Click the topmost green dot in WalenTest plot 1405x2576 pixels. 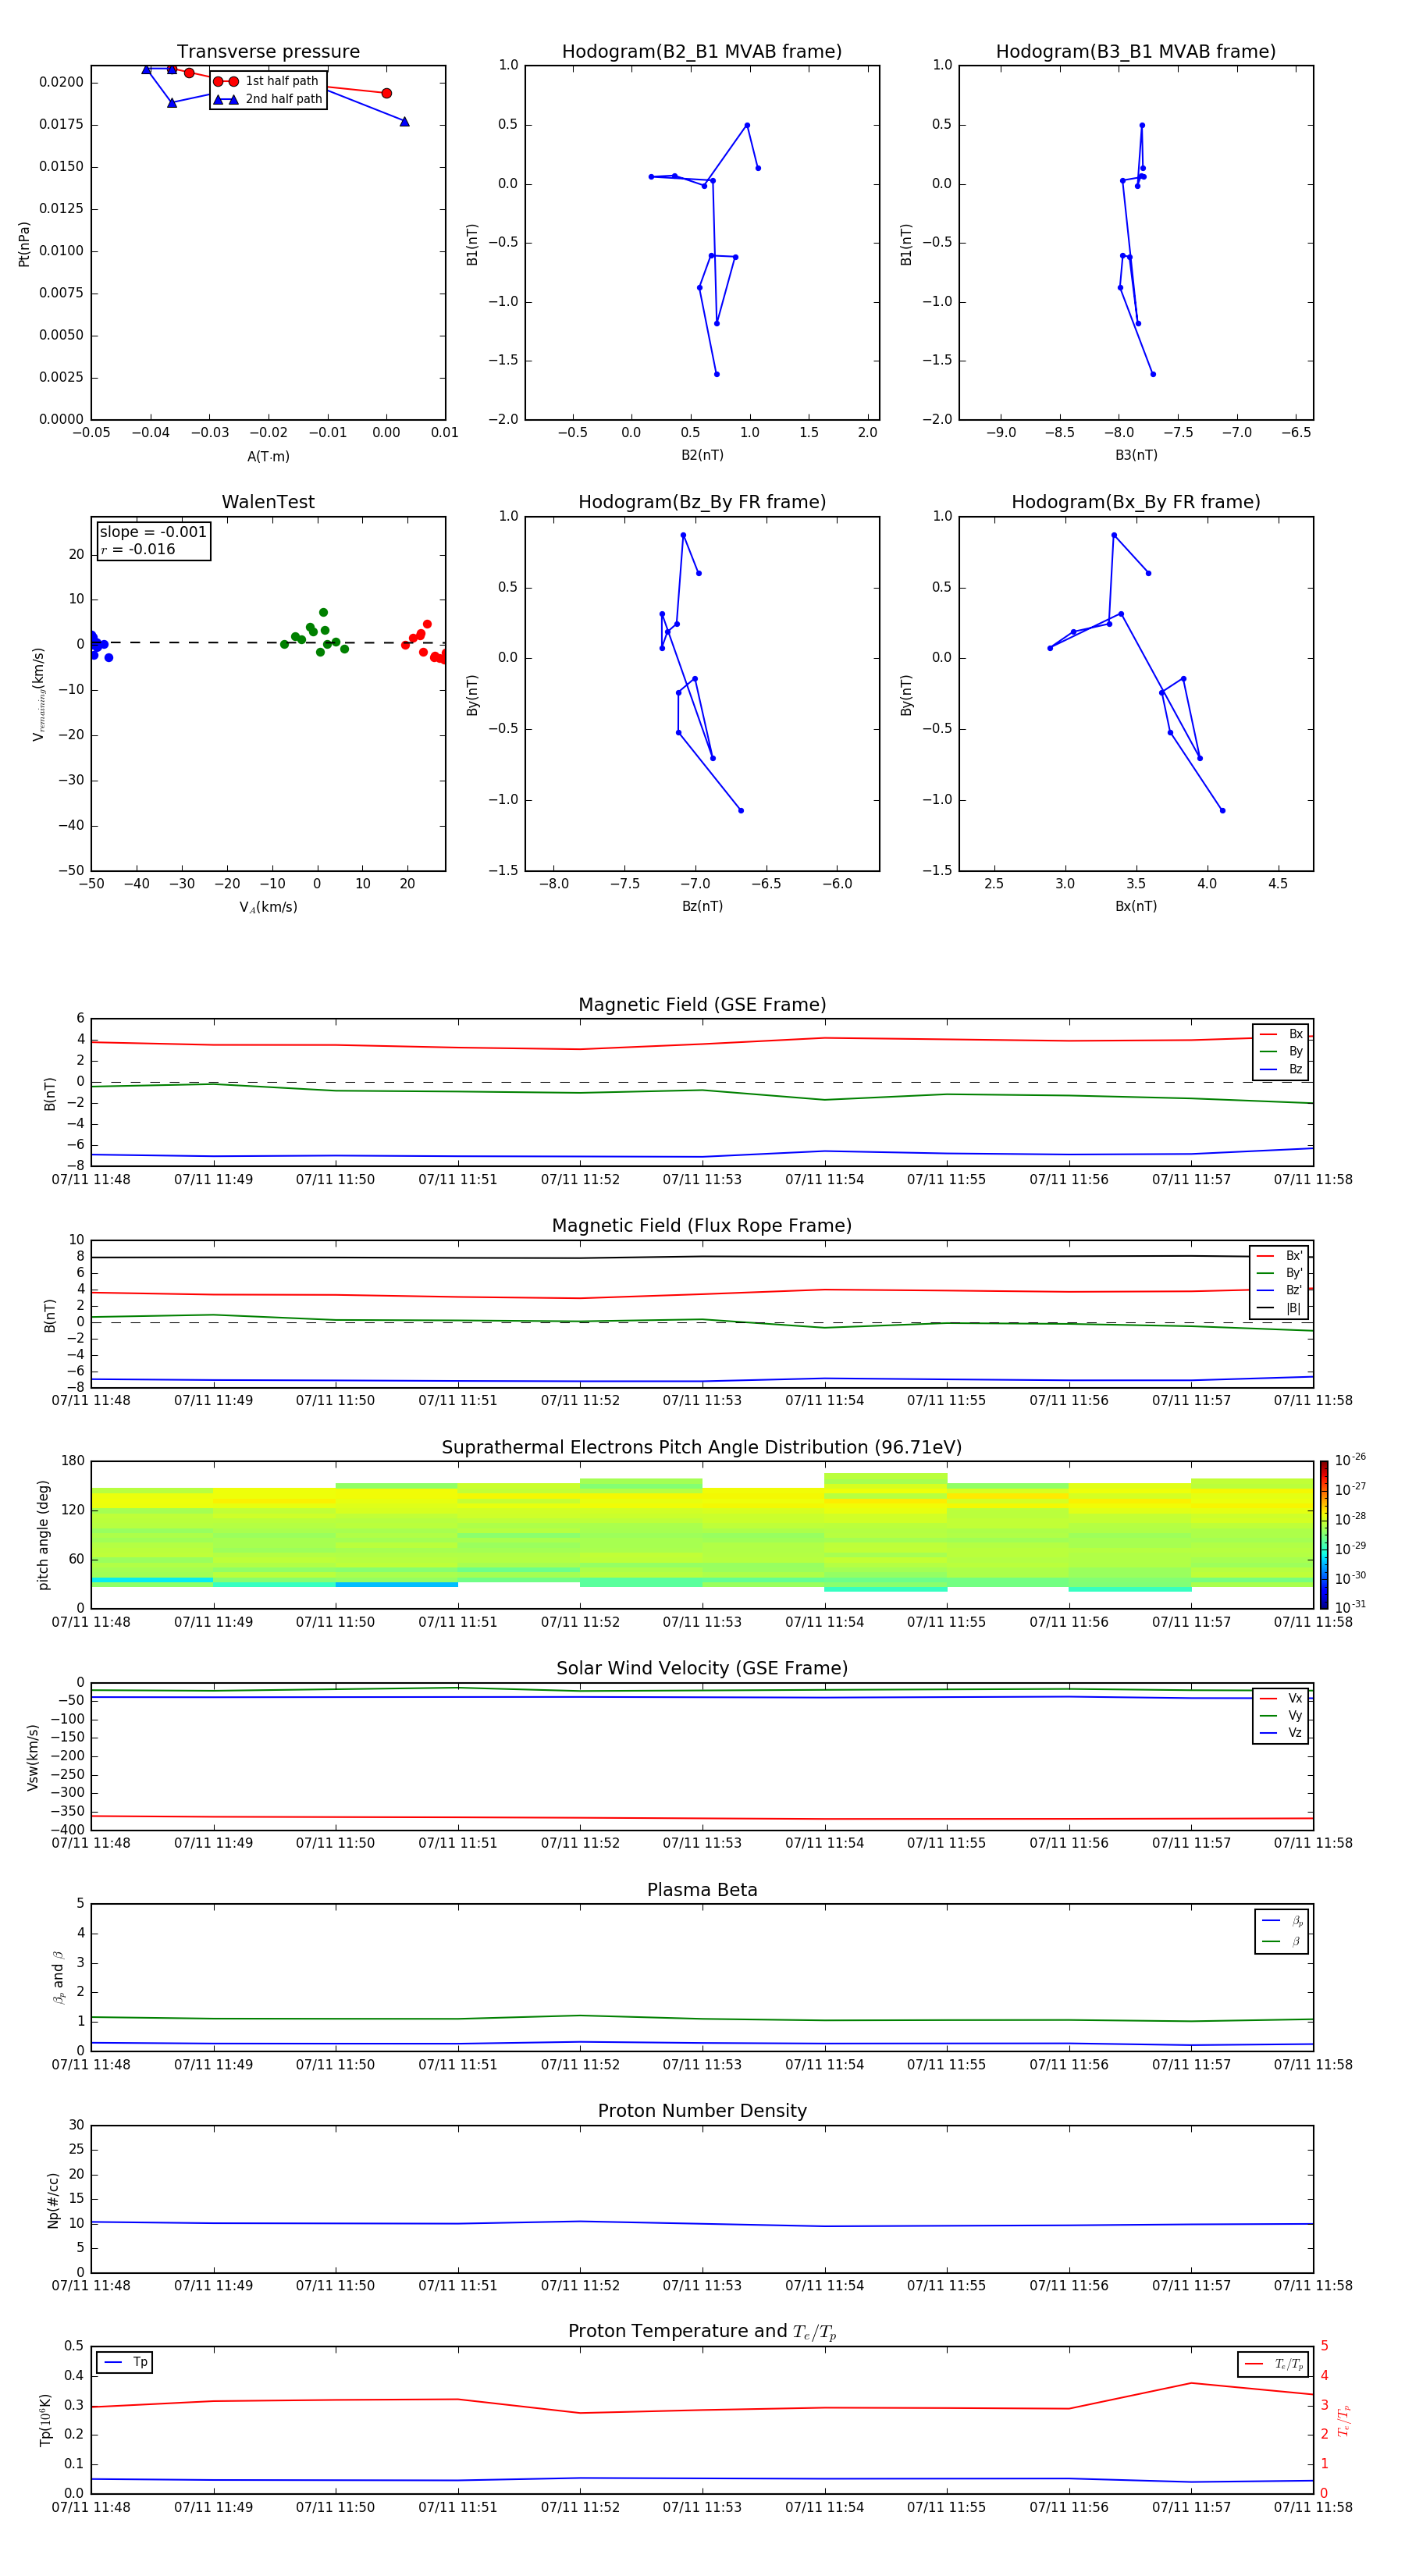point(323,612)
